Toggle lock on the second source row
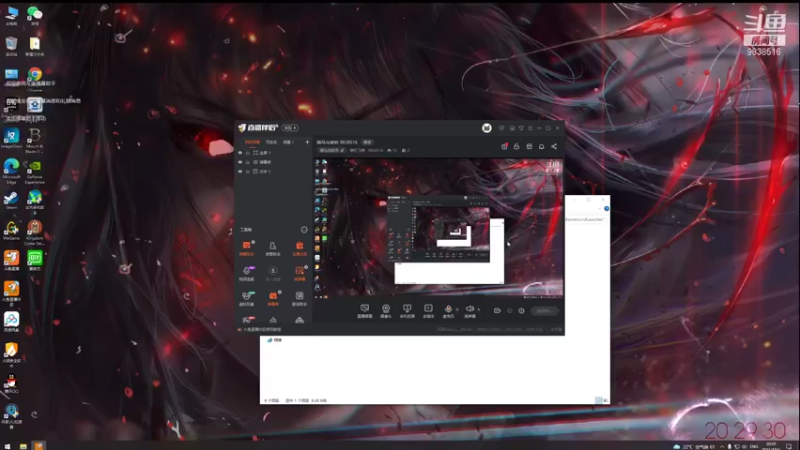Screen dimensions: 800x450 point(248,162)
